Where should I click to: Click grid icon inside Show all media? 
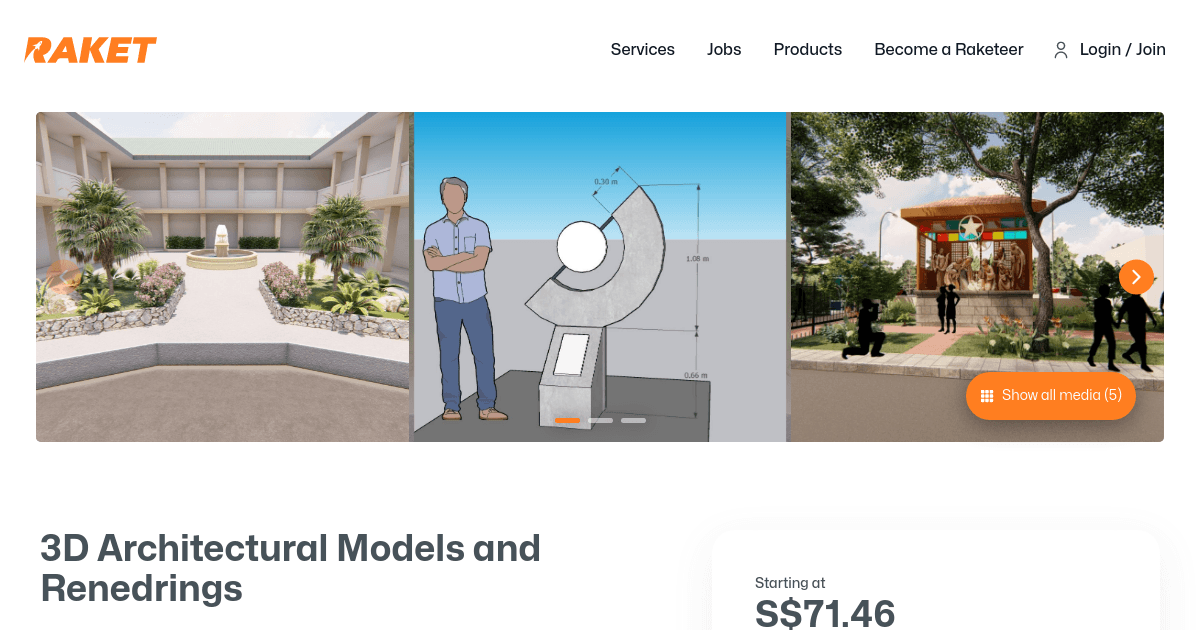click(x=987, y=396)
